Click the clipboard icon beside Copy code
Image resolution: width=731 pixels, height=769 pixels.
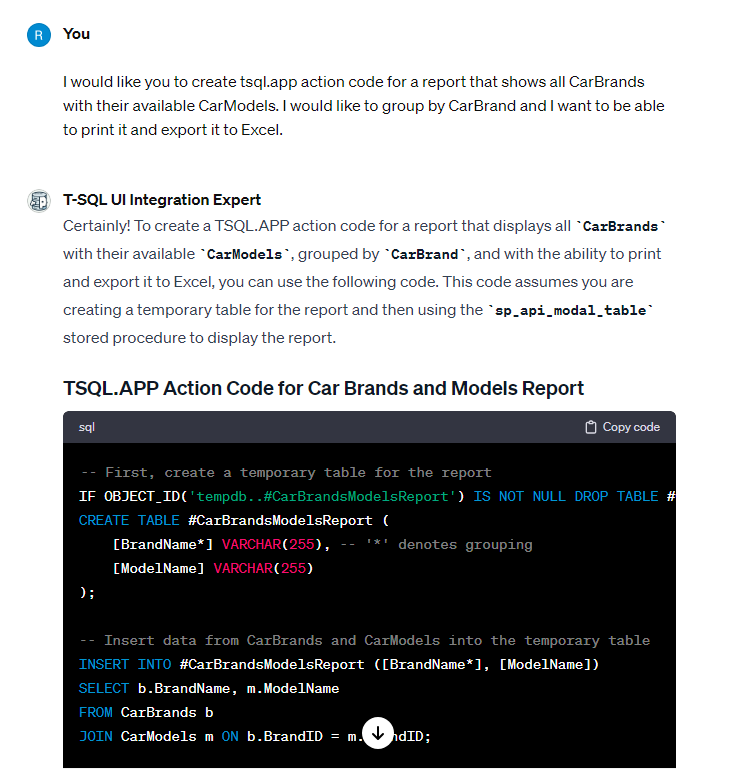coord(591,427)
